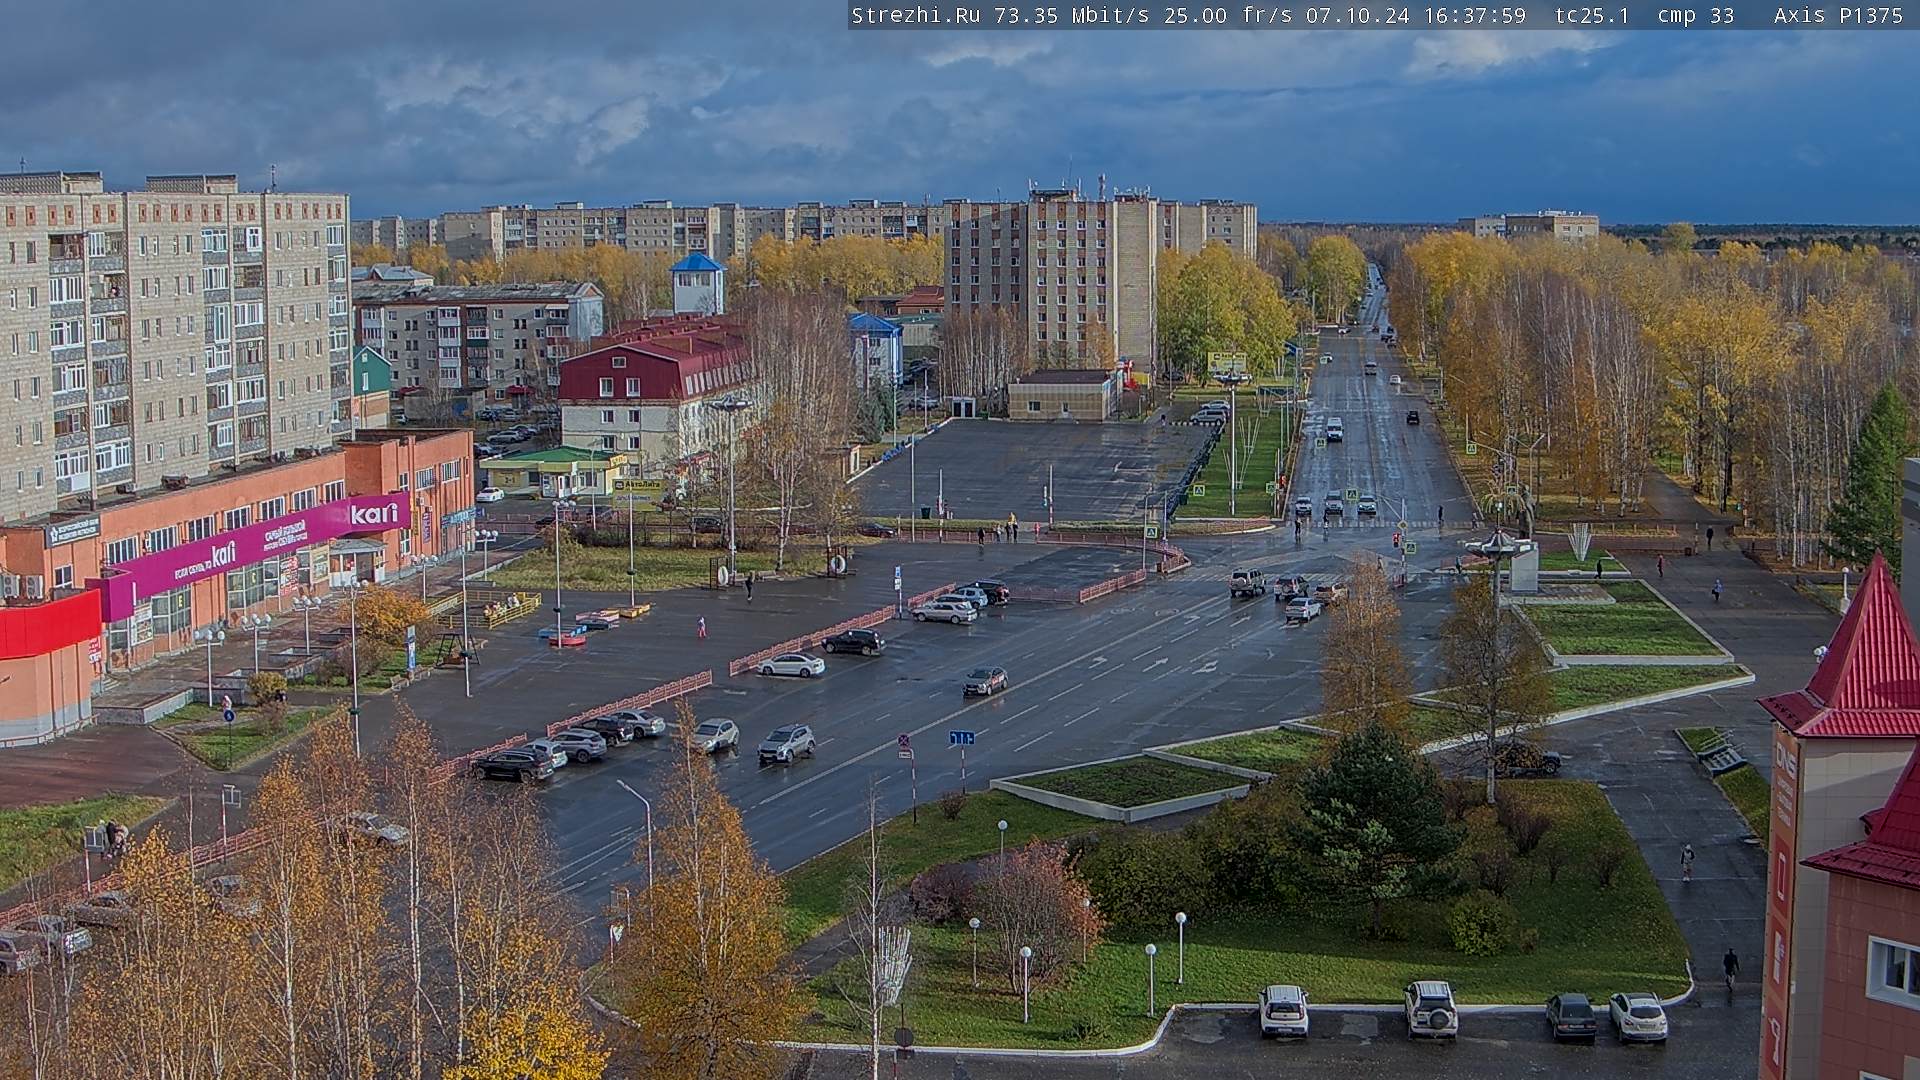Click the cmp 33 compression value
Image resolution: width=1920 pixels, height=1080 pixels.
coord(1695,15)
